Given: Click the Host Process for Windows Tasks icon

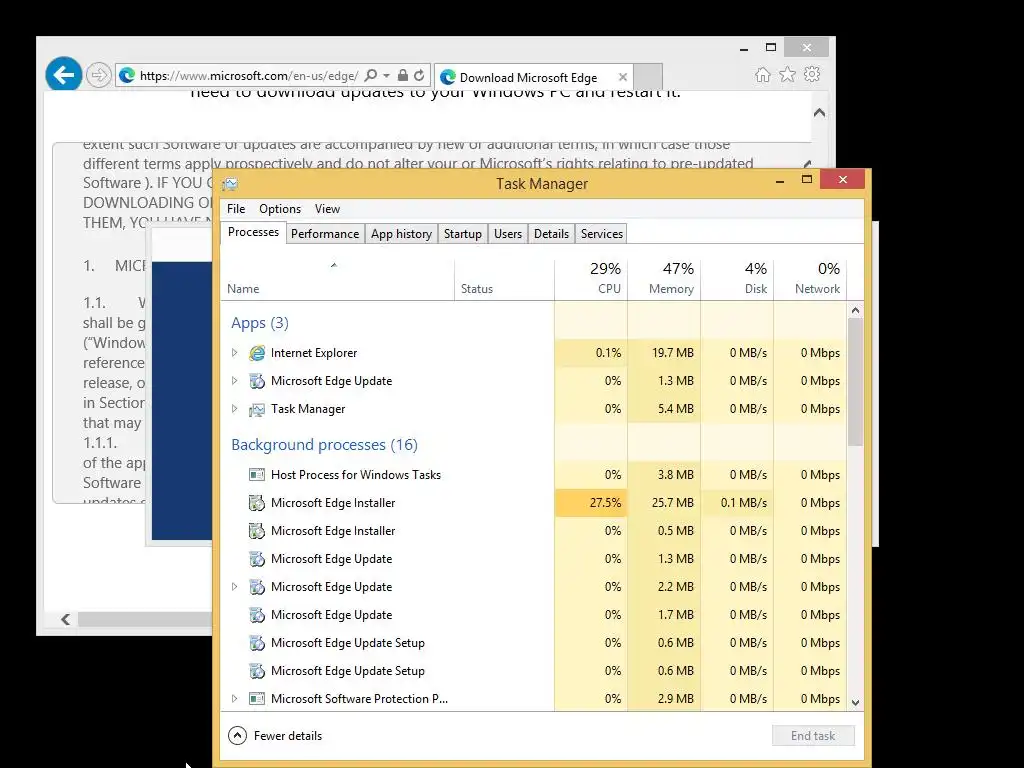Looking at the screenshot, I should [x=257, y=475].
